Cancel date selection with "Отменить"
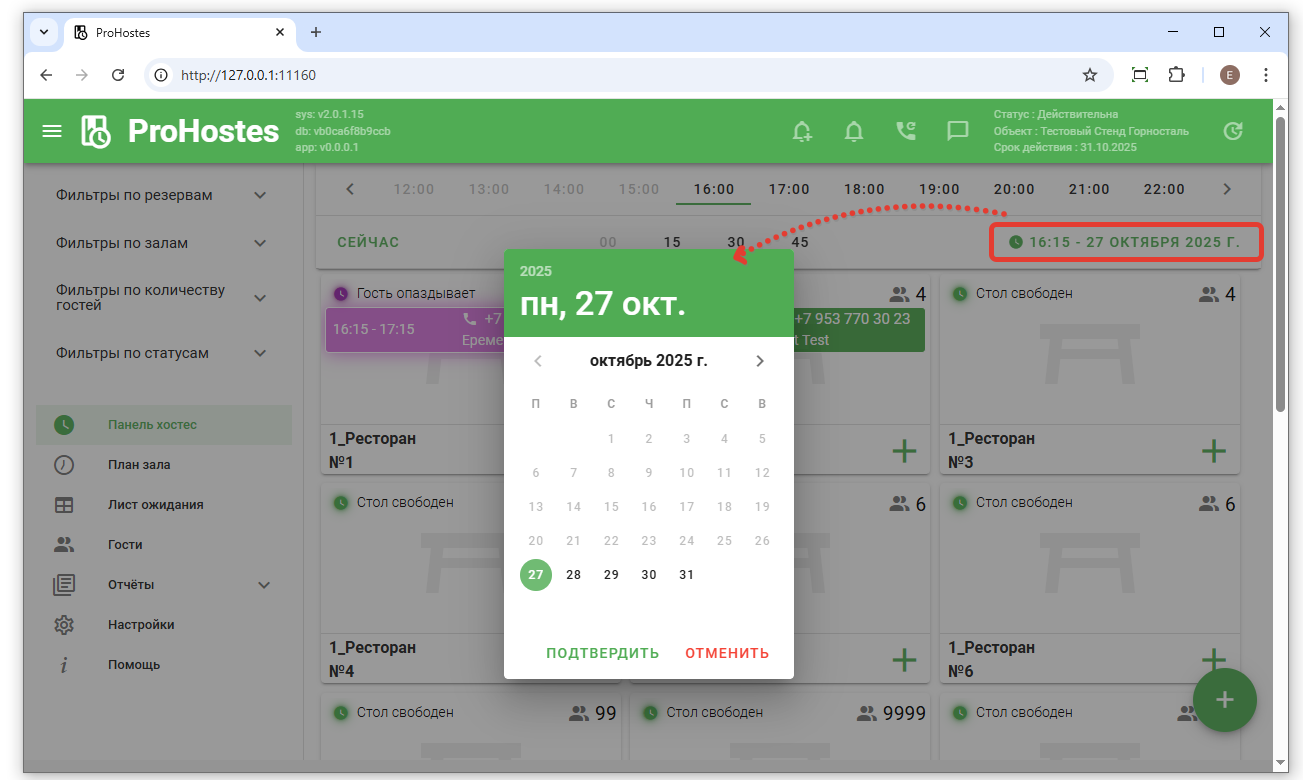This screenshot has height=780, width=1303. pos(727,653)
